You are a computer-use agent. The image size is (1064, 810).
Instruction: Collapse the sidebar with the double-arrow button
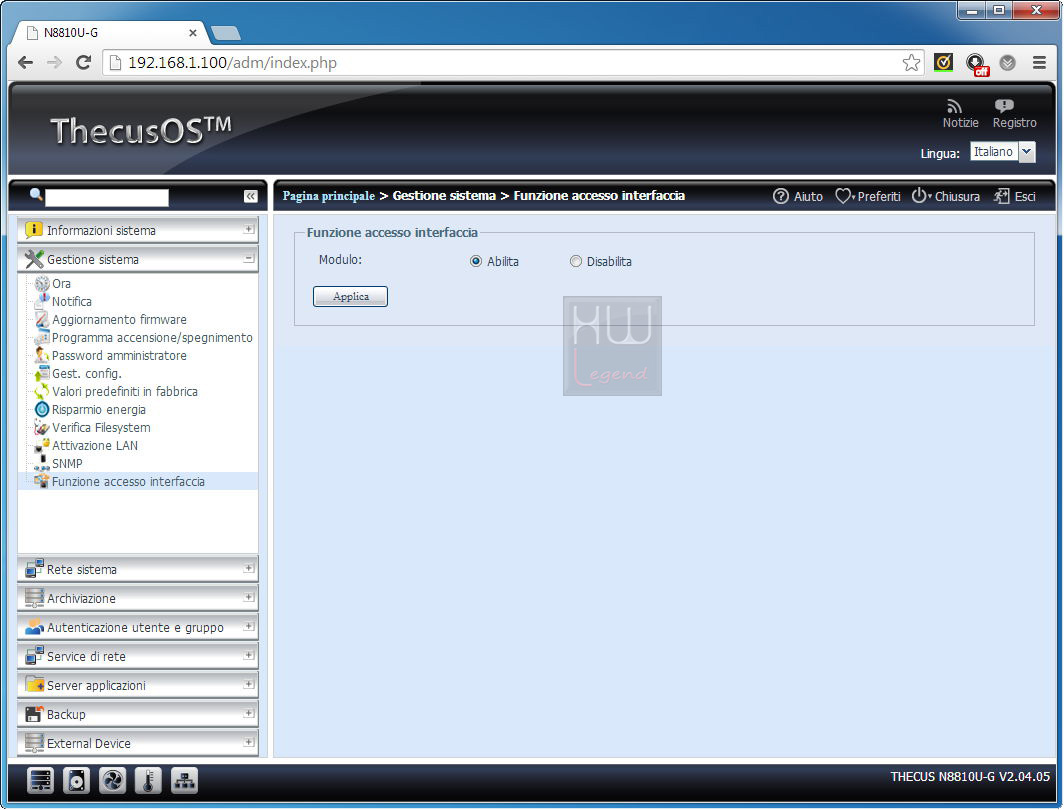click(x=250, y=196)
